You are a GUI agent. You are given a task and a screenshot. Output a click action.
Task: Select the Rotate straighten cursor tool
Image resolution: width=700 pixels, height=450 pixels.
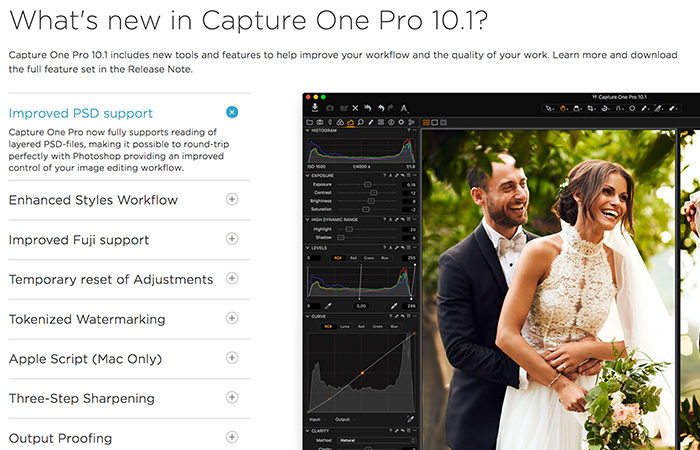(x=605, y=108)
